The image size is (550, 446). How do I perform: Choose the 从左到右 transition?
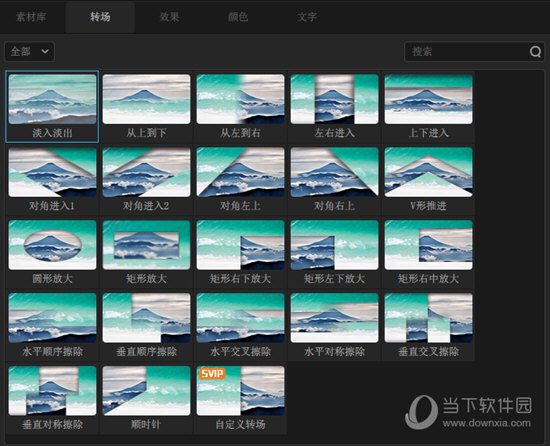[240, 99]
